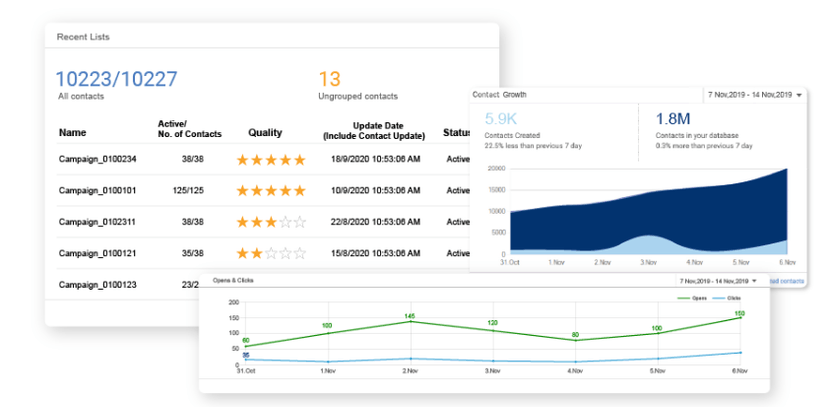The image size is (828, 407).
Task: Click the Active status of Campaign_0100101
Action: click(x=458, y=191)
